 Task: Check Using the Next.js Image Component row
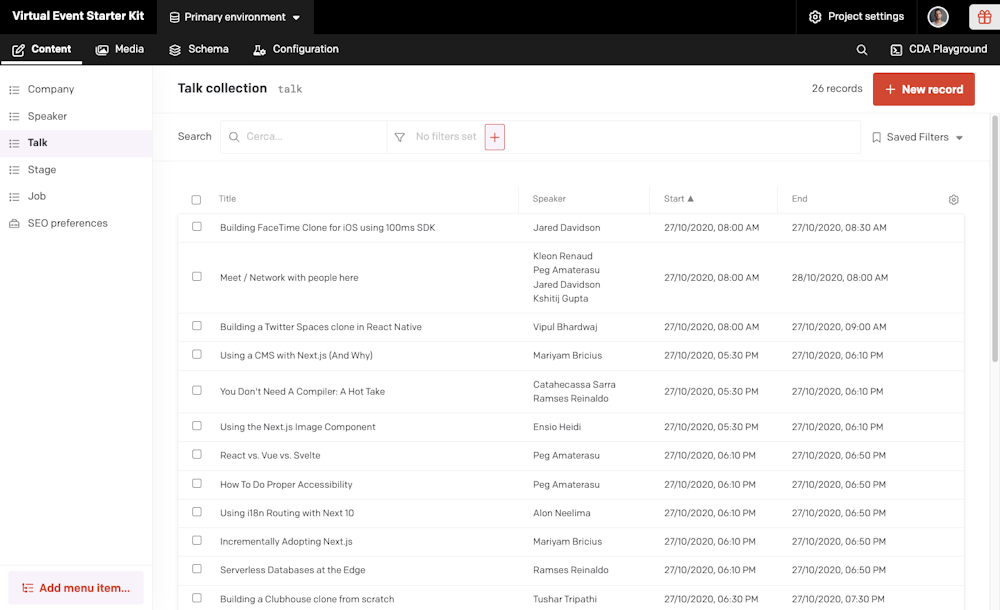196,426
